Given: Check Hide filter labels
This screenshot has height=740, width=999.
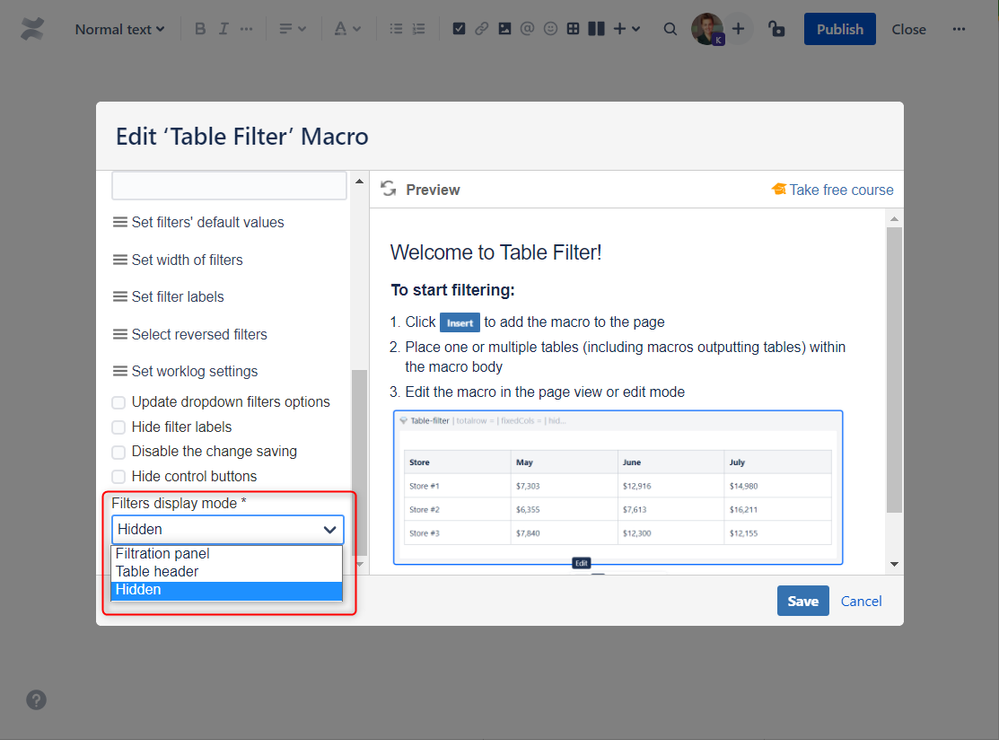Looking at the screenshot, I should (x=119, y=428).
